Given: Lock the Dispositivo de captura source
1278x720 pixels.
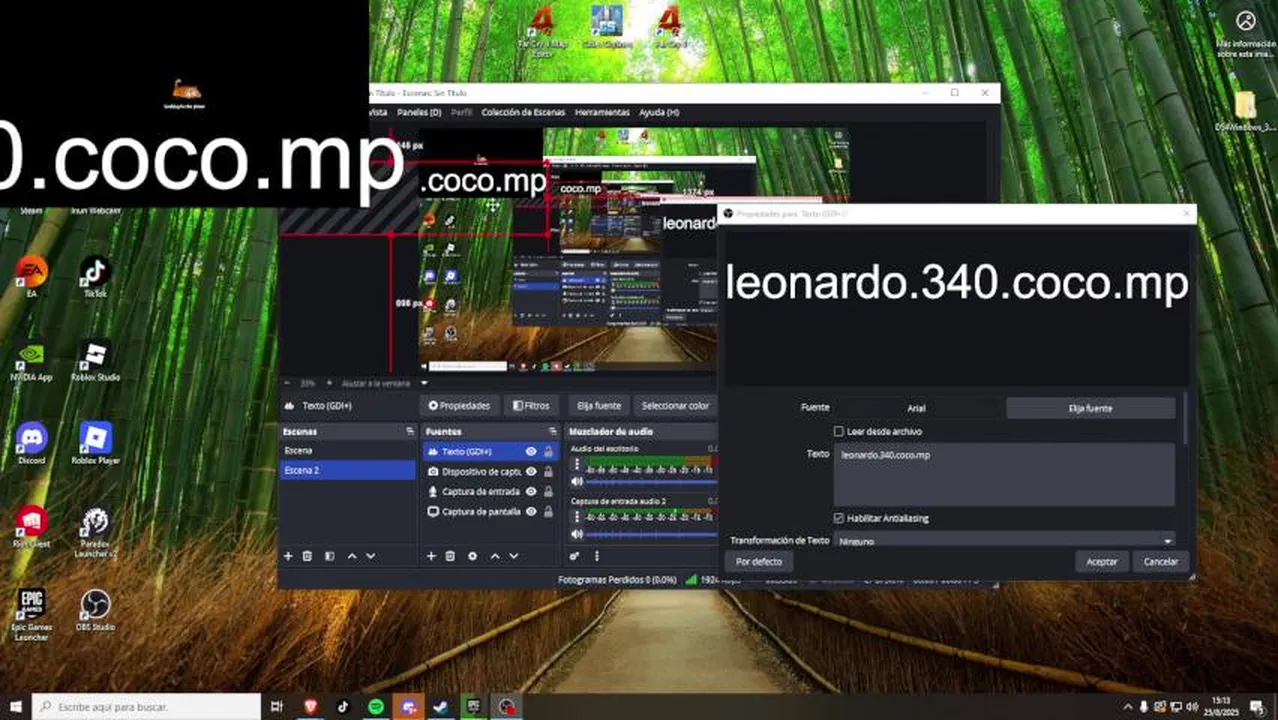Looking at the screenshot, I should tap(548, 472).
